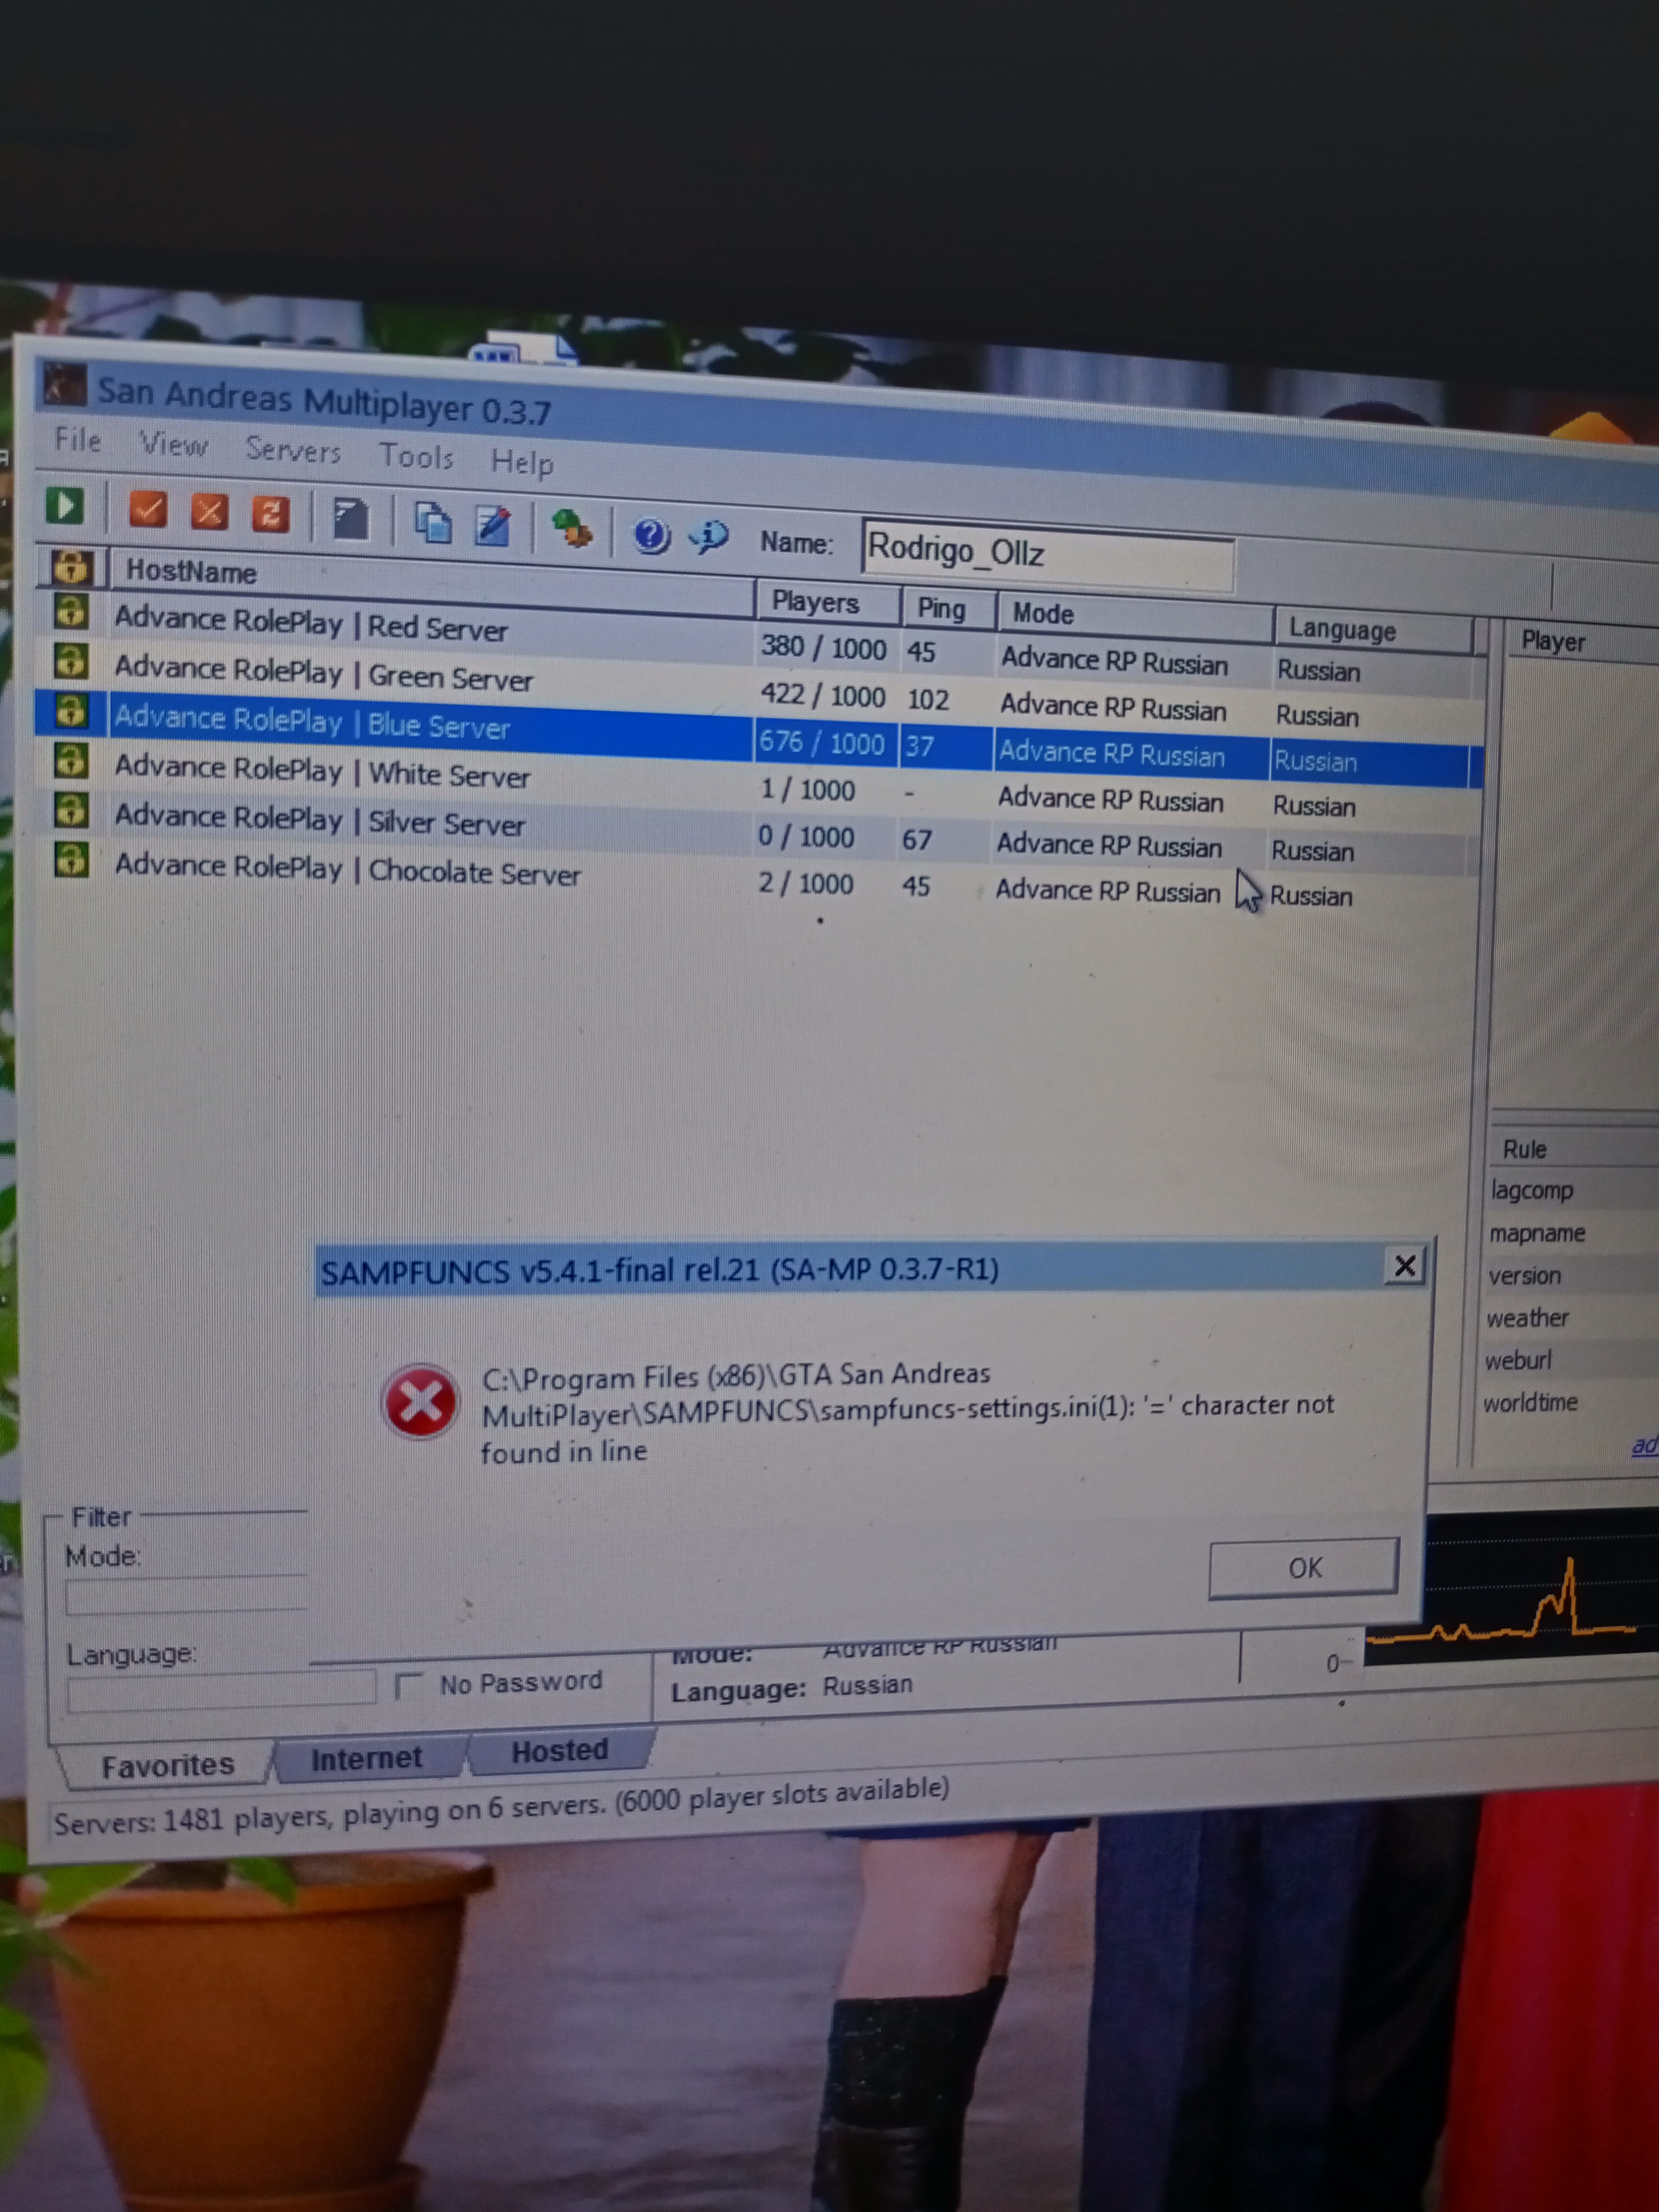Click the orange Refresh Server icon
Viewport: 1659px width, 2212px height.
click(x=270, y=514)
